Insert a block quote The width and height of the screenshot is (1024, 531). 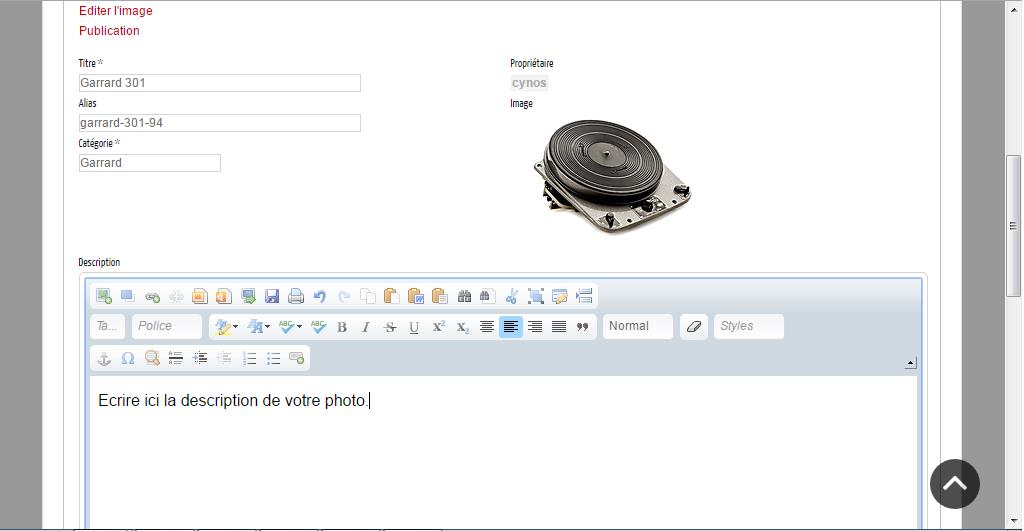(x=583, y=326)
